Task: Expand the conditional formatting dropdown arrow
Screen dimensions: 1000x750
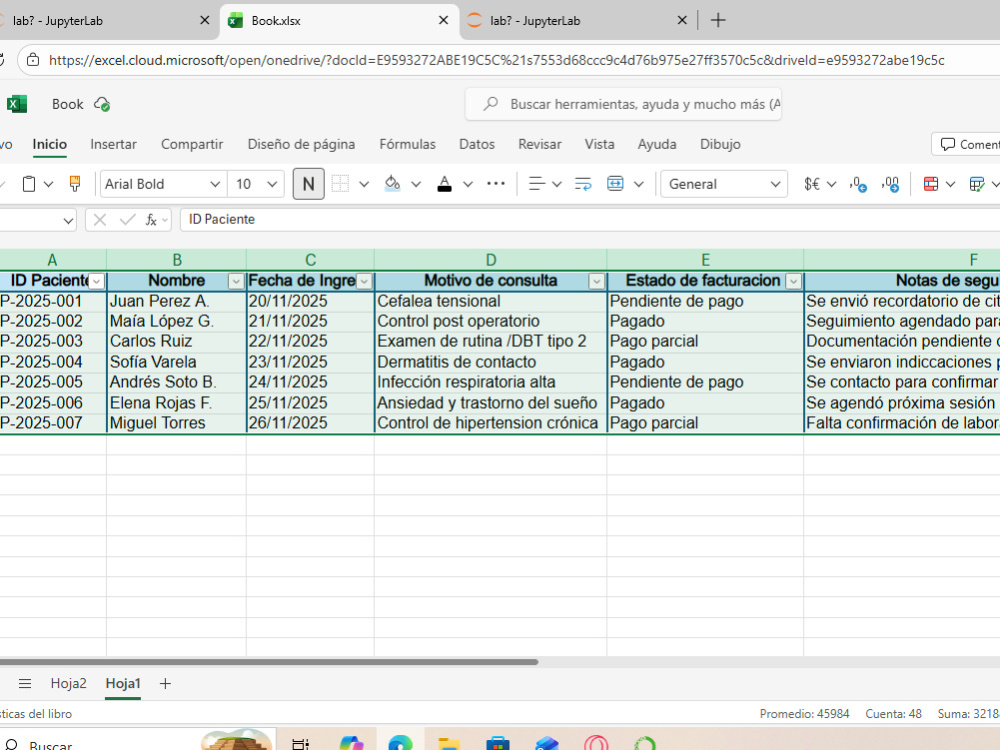Action: click(x=950, y=184)
